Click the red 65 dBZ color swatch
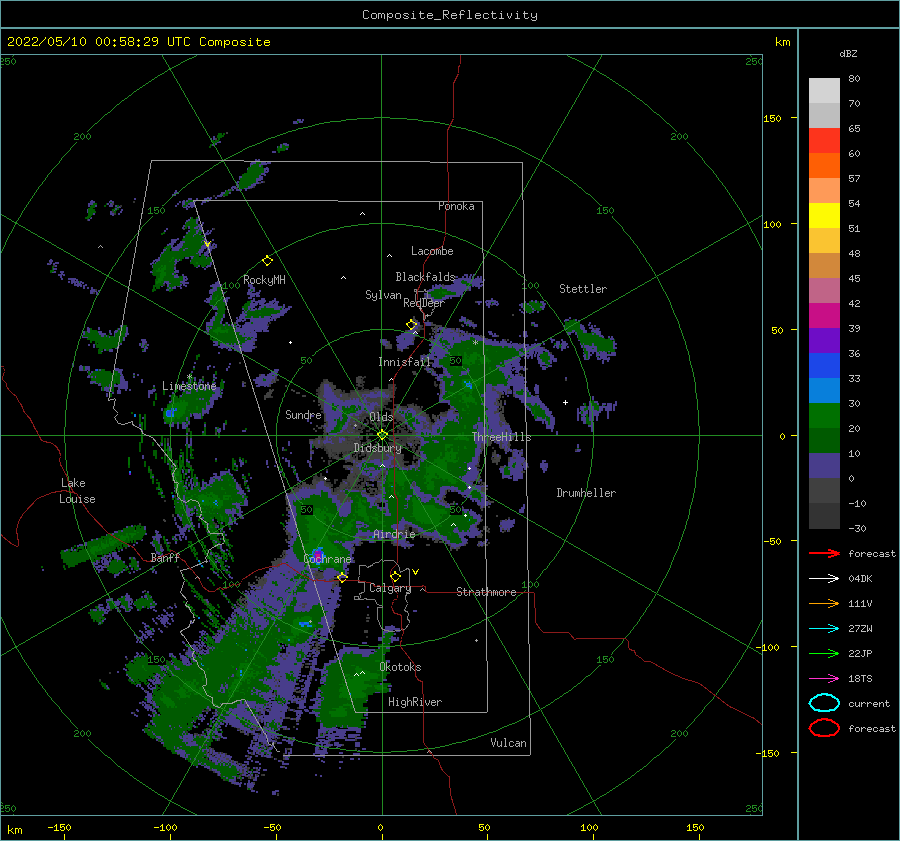900x841 pixels. point(824,140)
